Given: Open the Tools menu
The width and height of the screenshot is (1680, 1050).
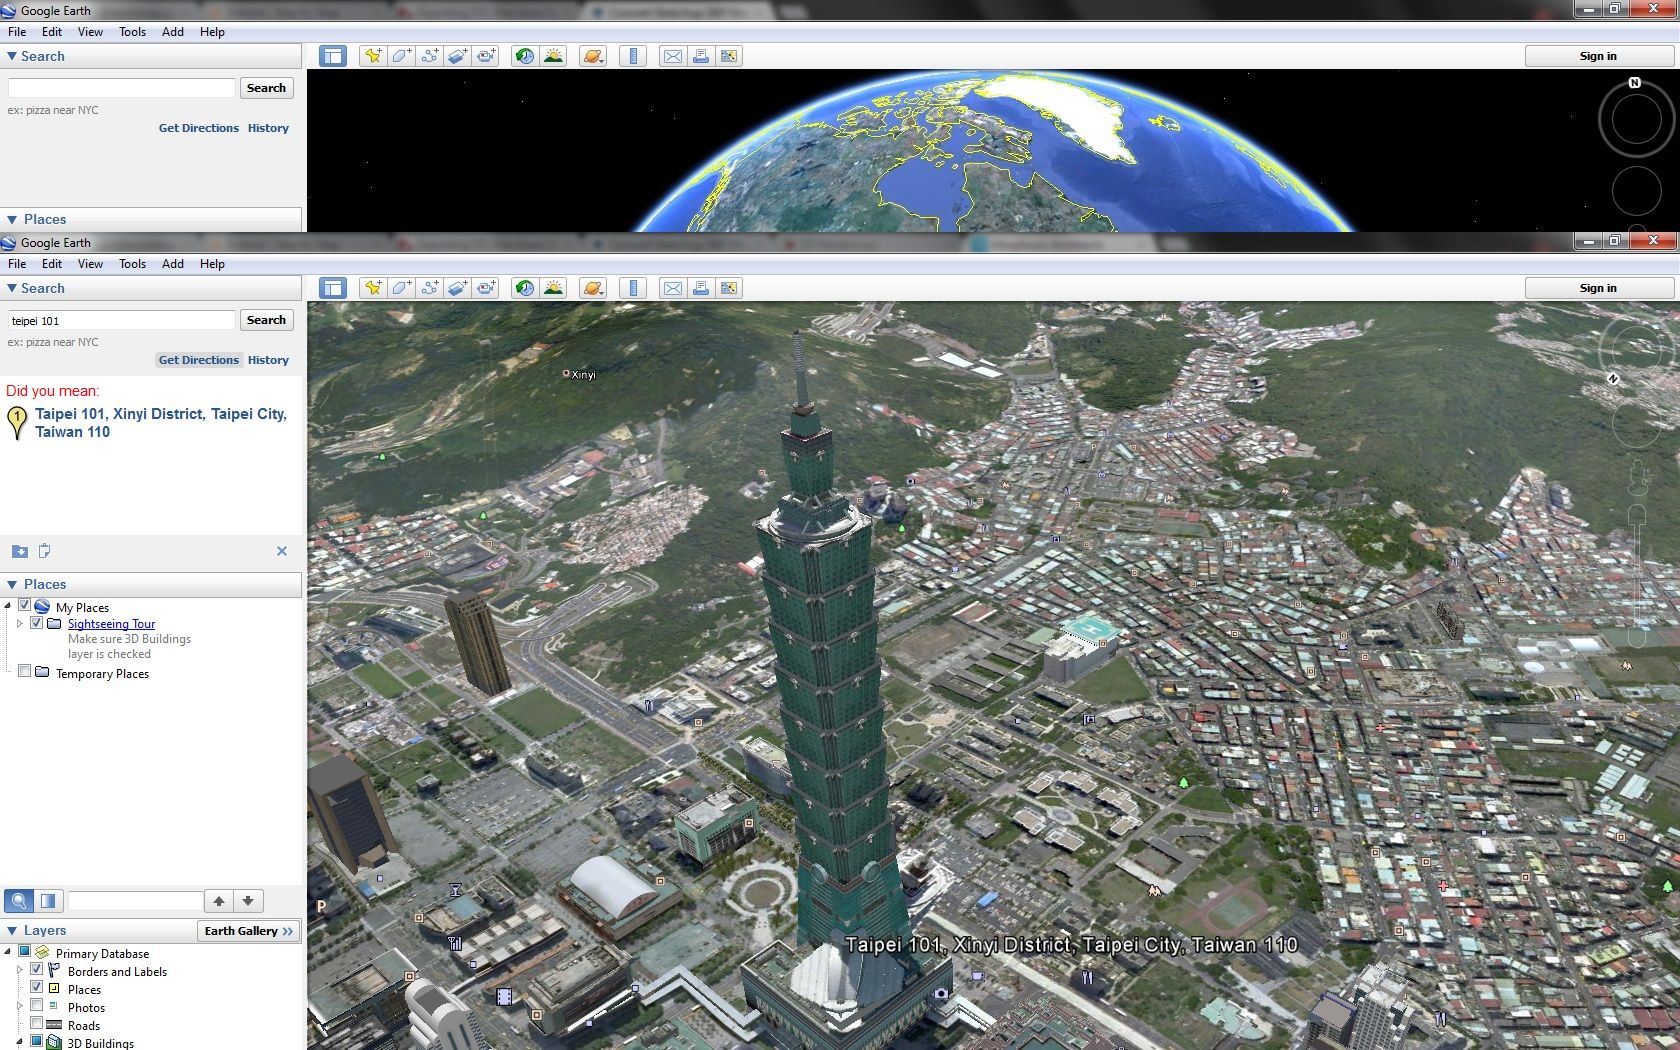Looking at the screenshot, I should coord(132,263).
